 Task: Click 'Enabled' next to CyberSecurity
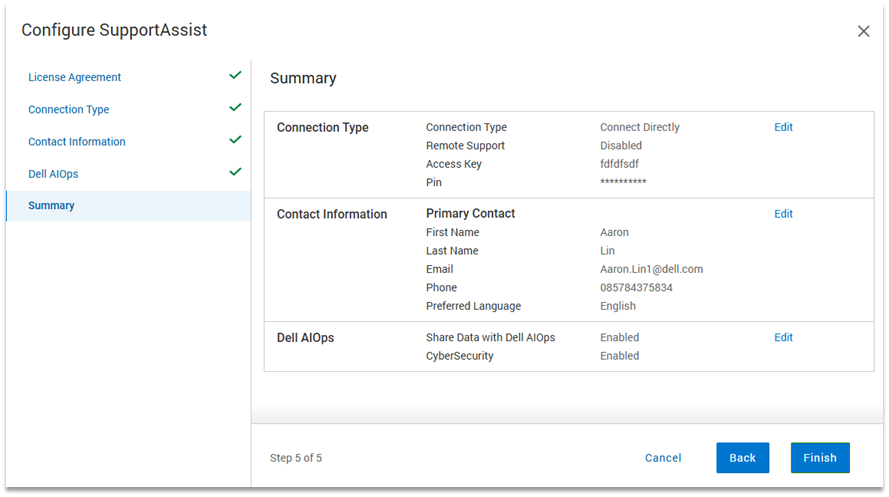[619, 356]
